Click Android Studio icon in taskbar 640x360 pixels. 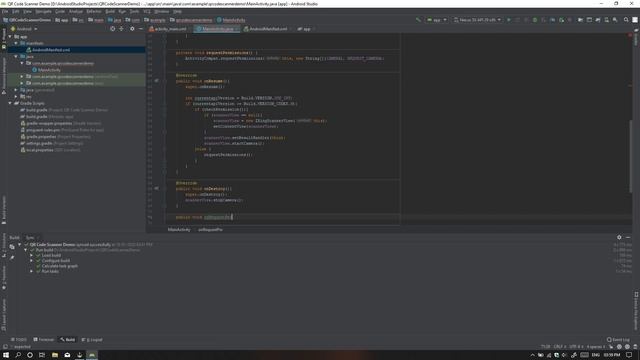92,355
